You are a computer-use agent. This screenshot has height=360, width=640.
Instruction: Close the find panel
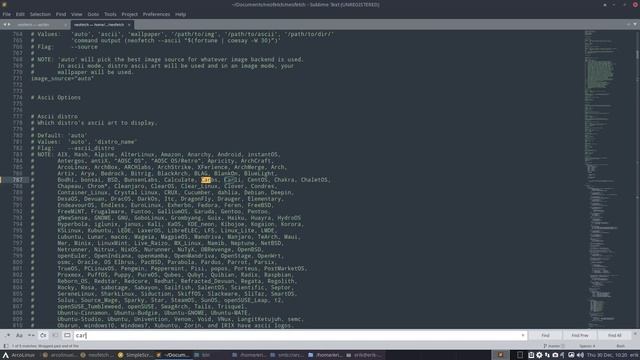pyautogui.click(x=635, y=333)
